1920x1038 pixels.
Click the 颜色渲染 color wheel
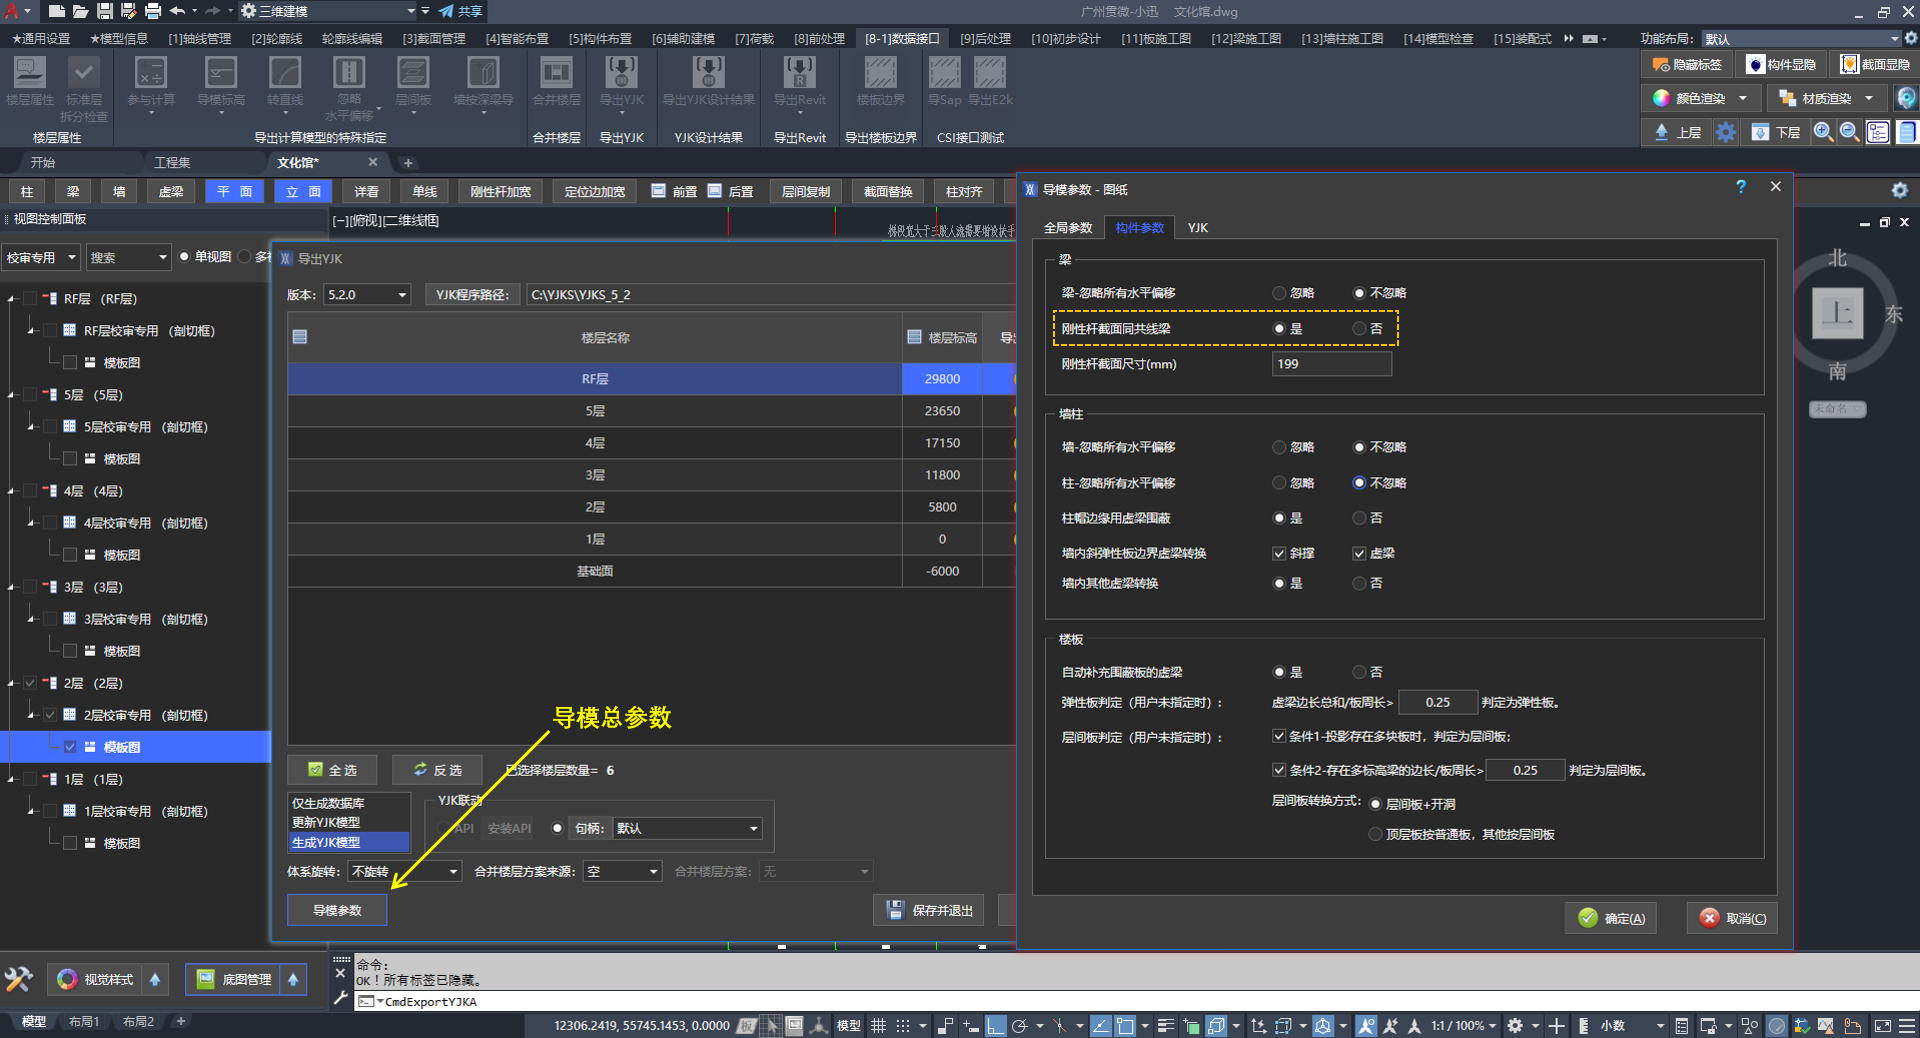pyautogui.click(x=1661, y=98)
